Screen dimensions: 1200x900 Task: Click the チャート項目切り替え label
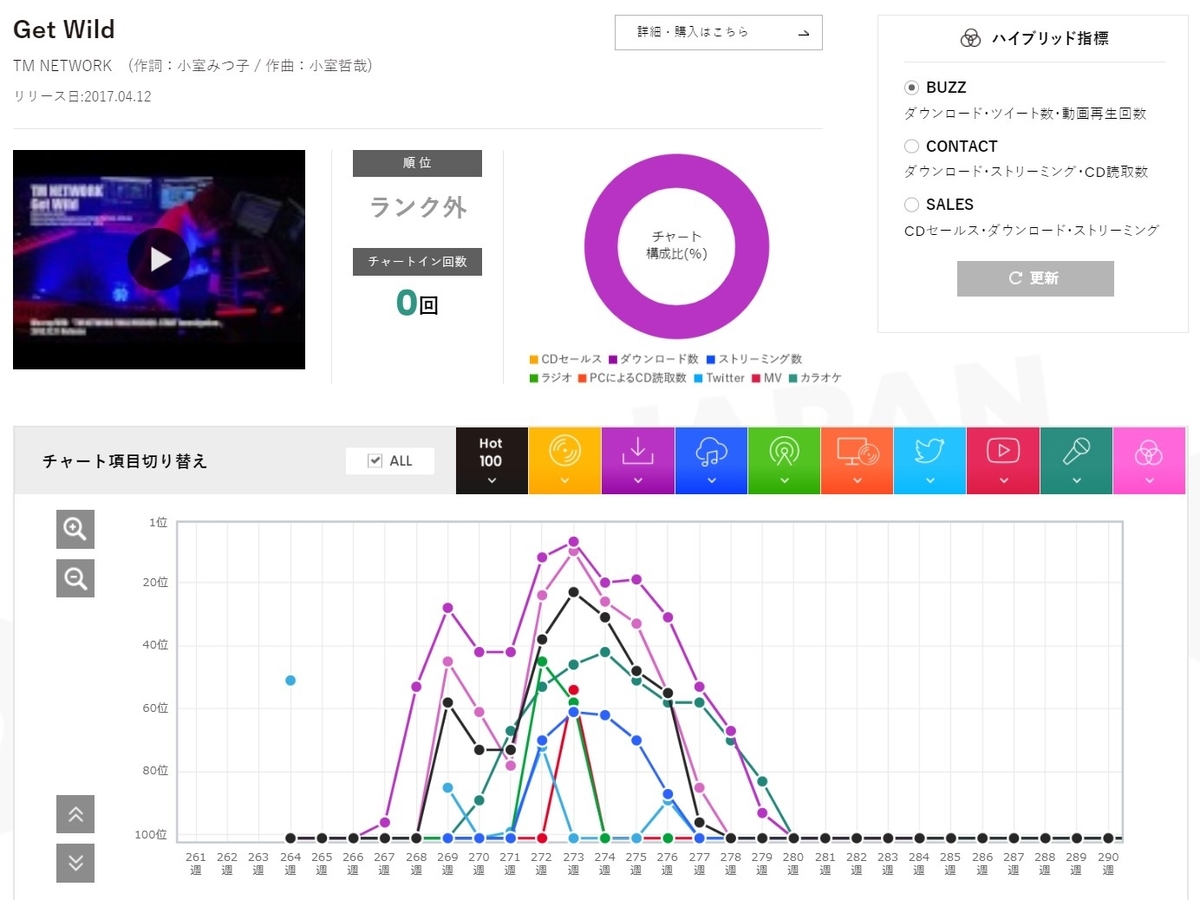[x=124, y=461]
